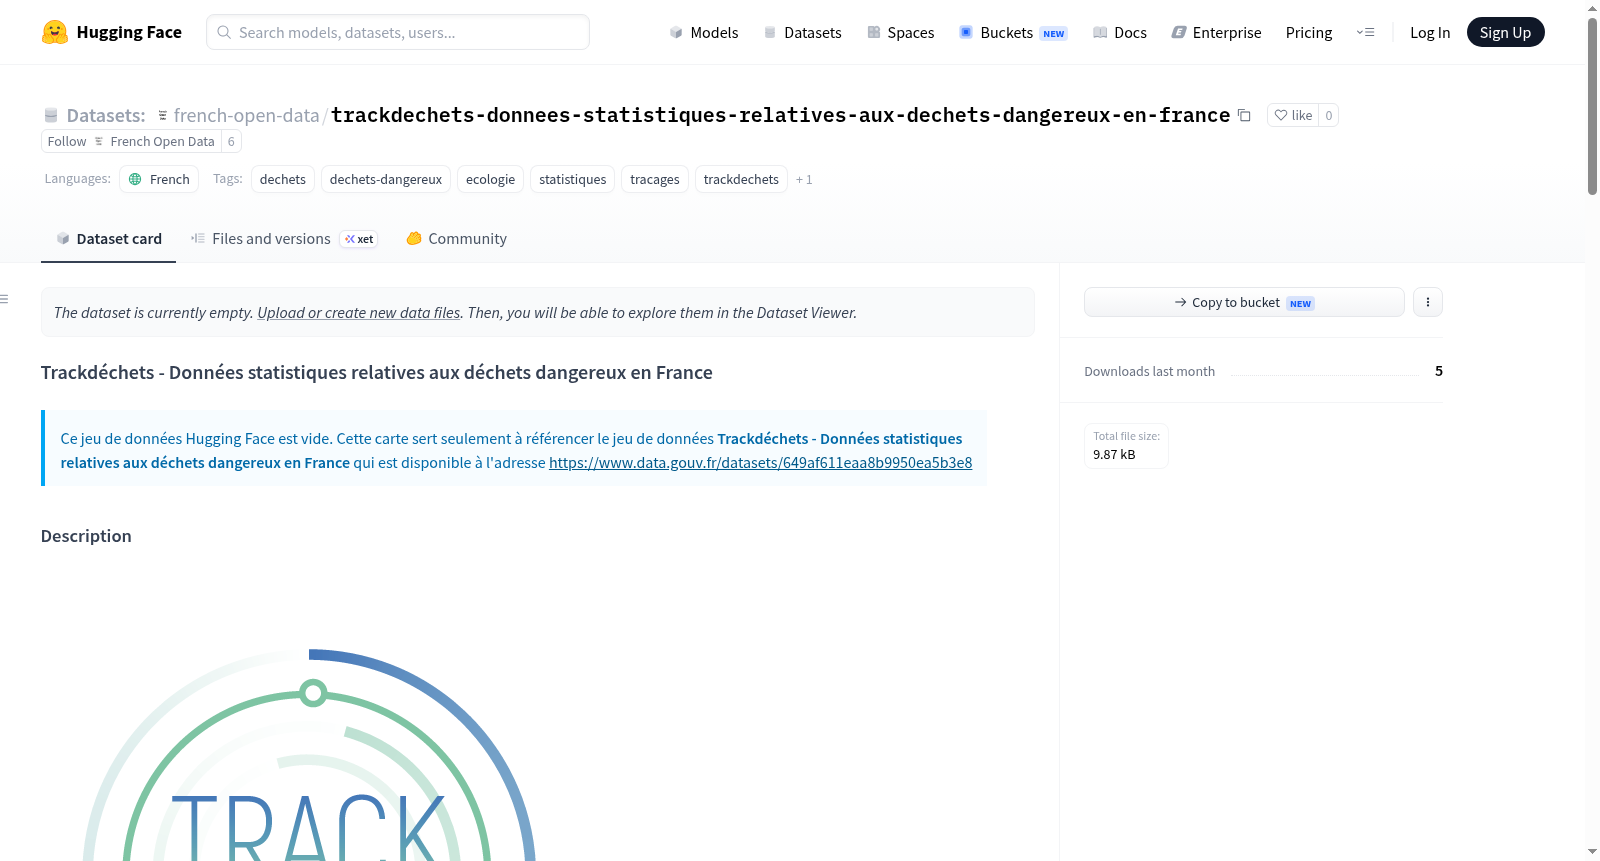The image size is (1600, 861).
Task: Expand the navigation more-menu dropdown
Action: (1365, 32)
